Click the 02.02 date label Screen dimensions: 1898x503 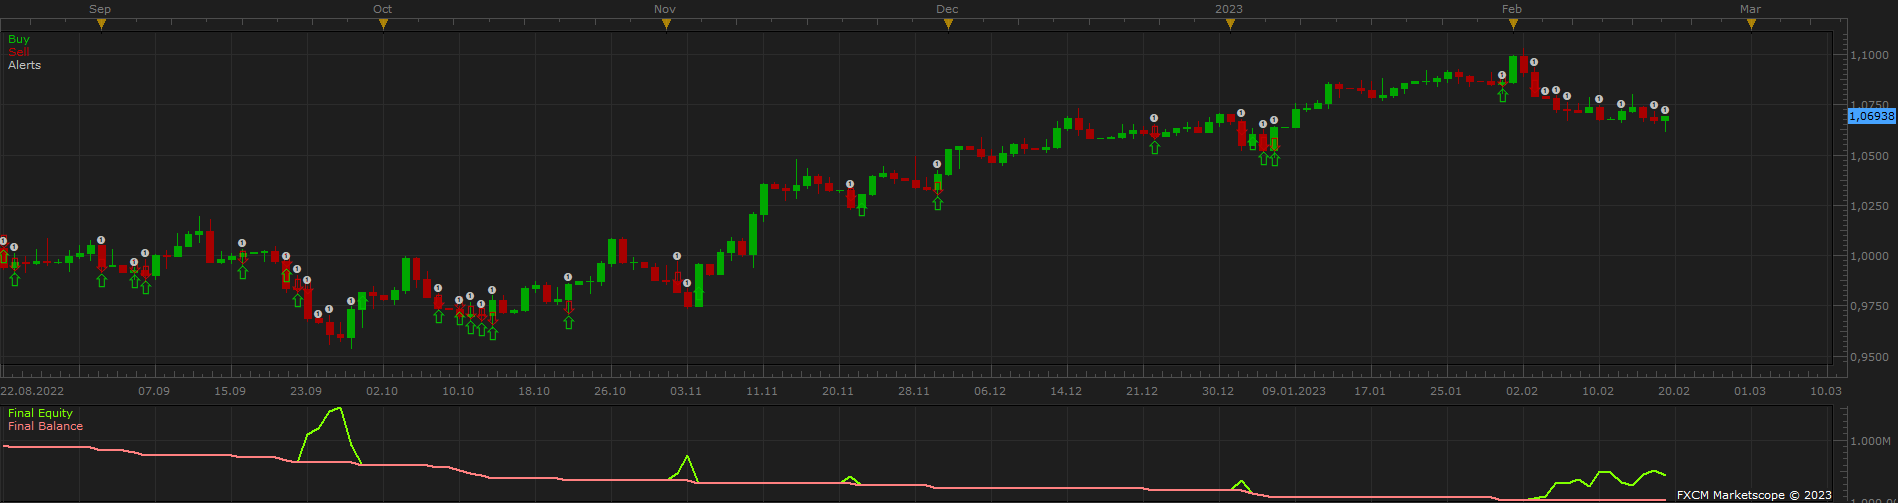tap(1522, 391)
